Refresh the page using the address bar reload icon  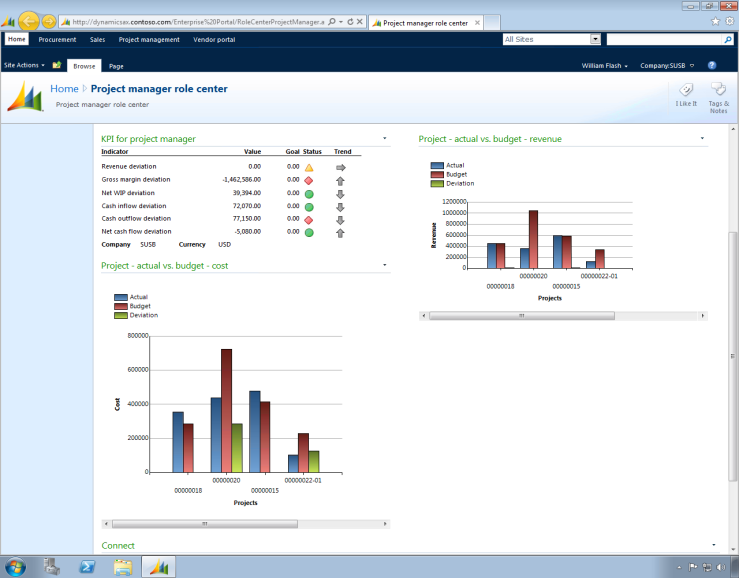tap(350, 22)
